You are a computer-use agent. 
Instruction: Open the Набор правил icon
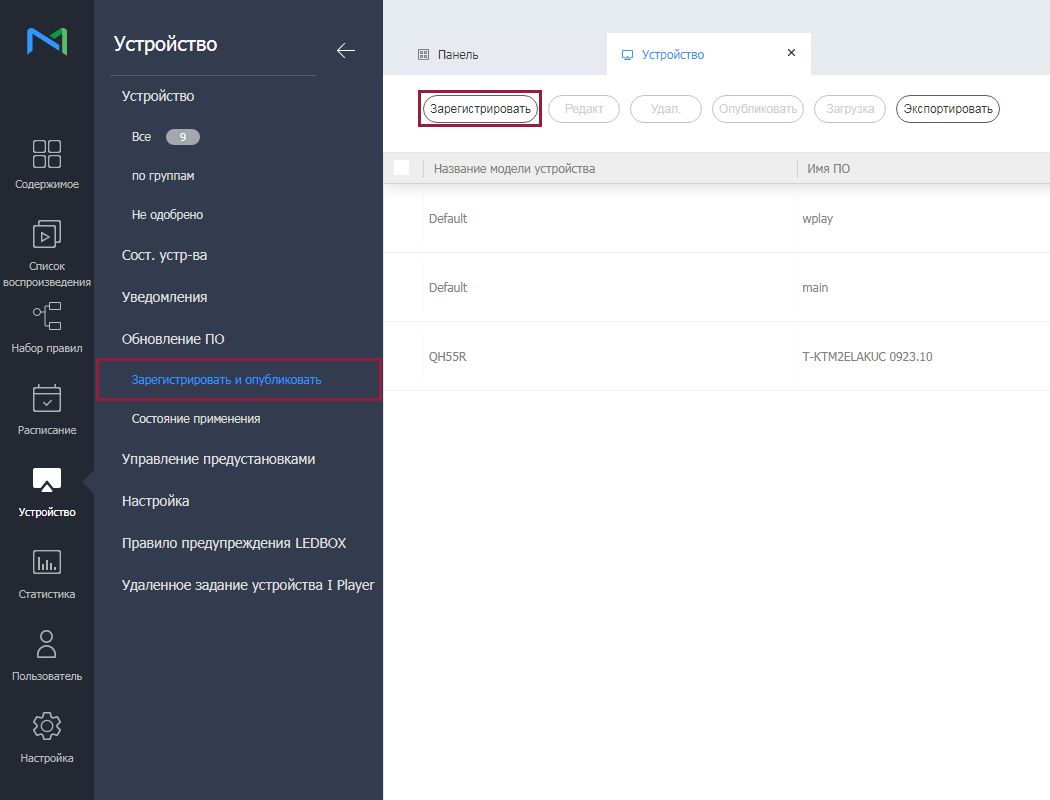tap(47, 317)
